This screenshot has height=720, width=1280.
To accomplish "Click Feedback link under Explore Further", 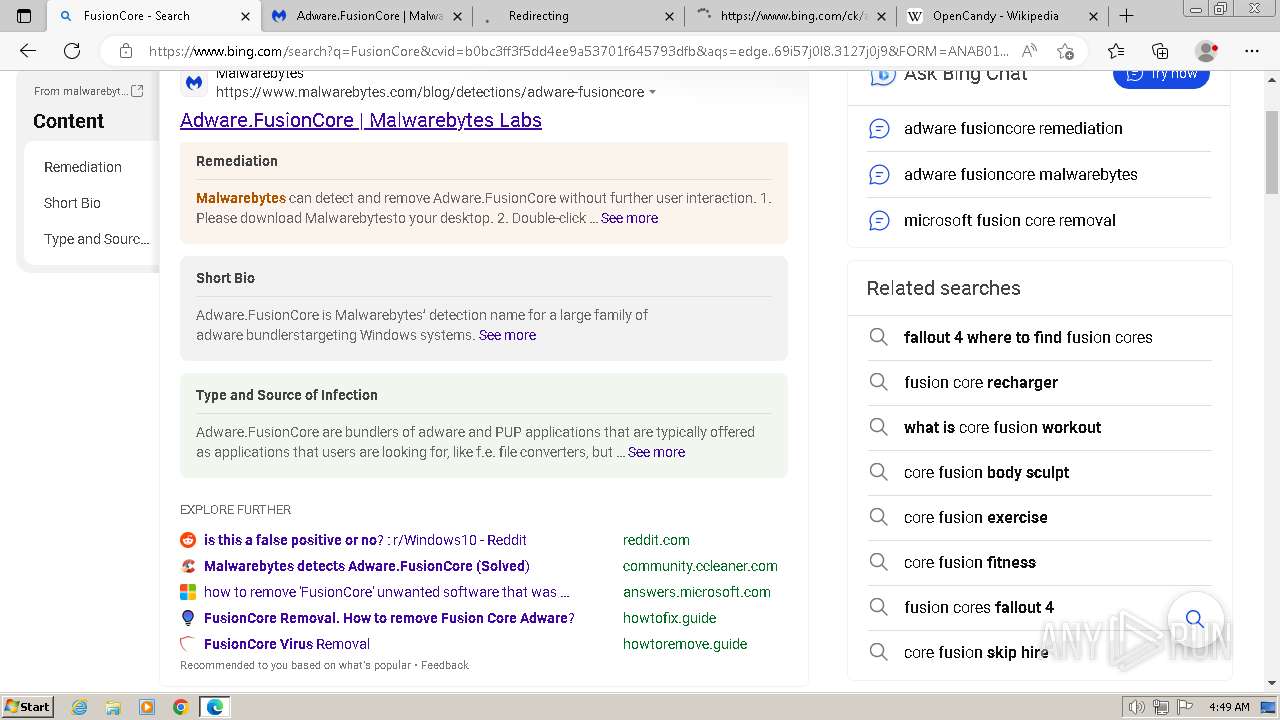I will (444, 665).
